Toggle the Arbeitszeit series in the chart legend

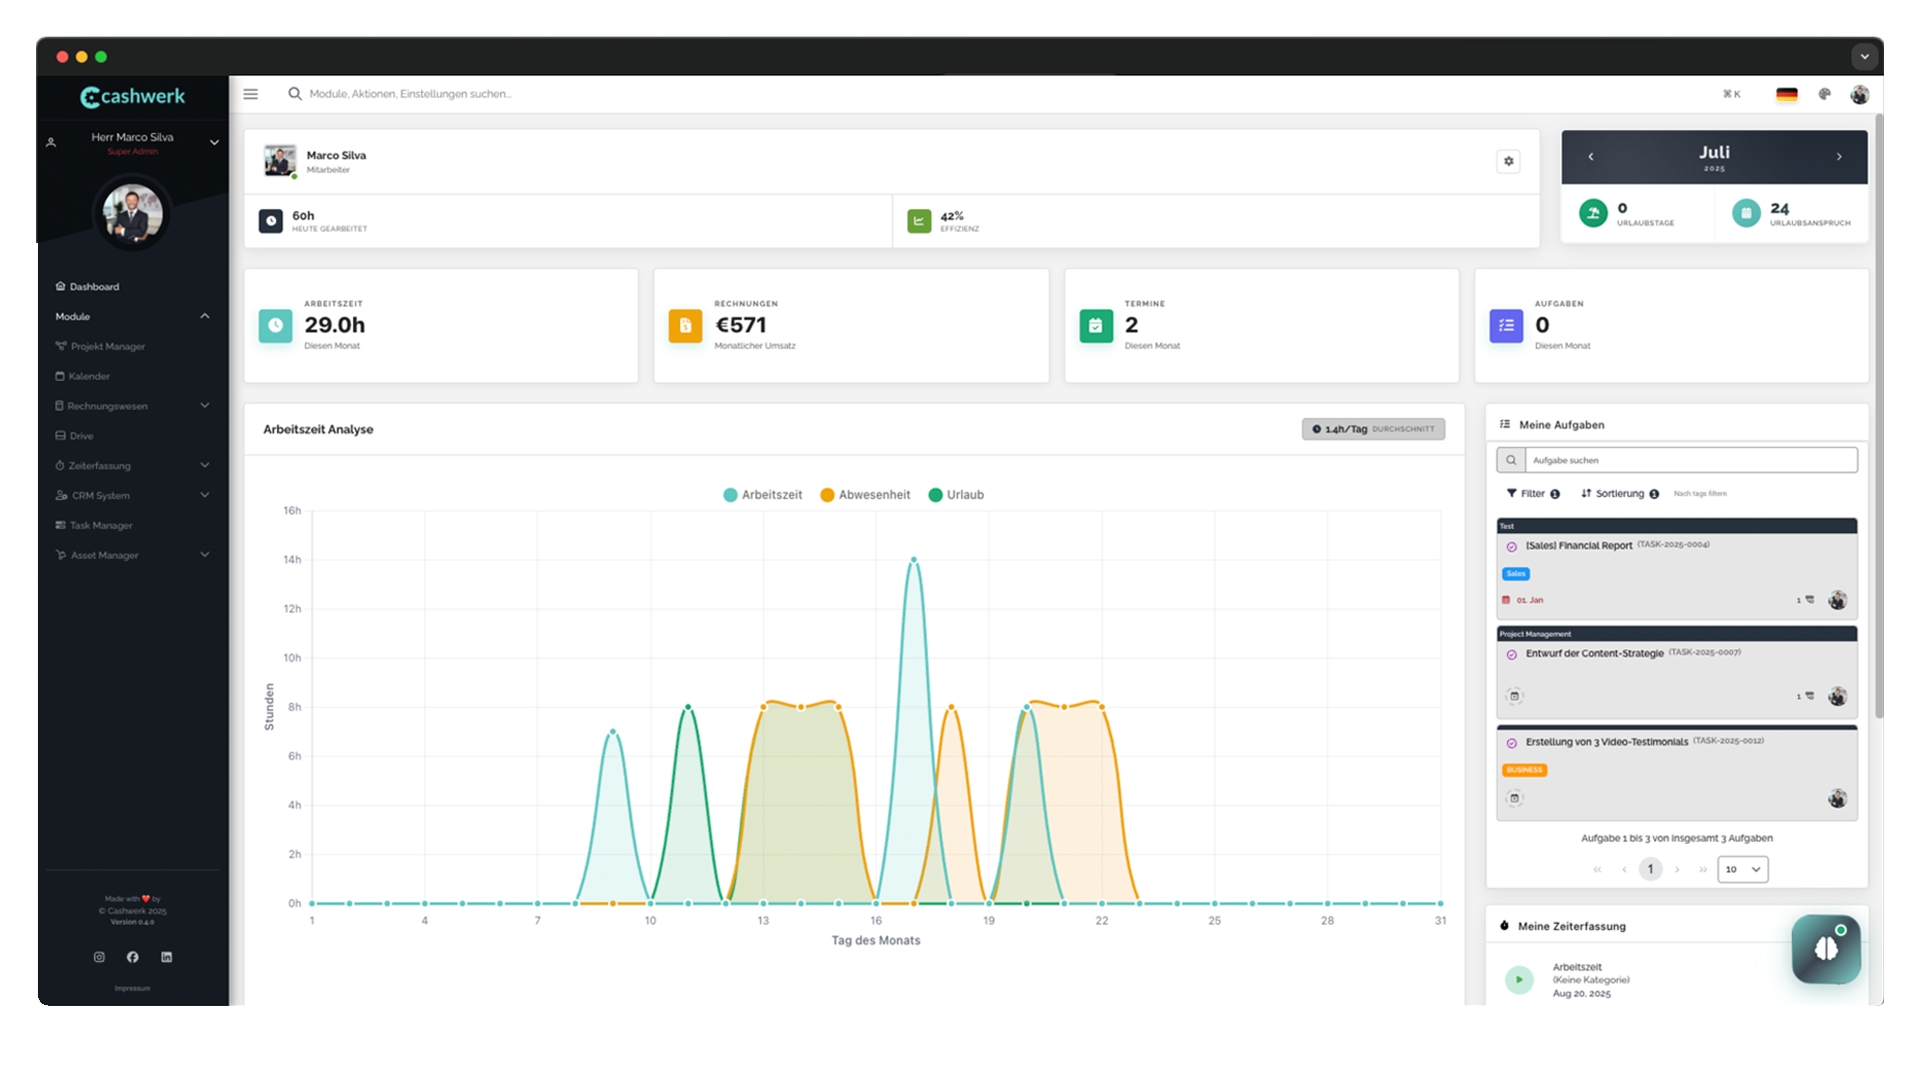763,495
